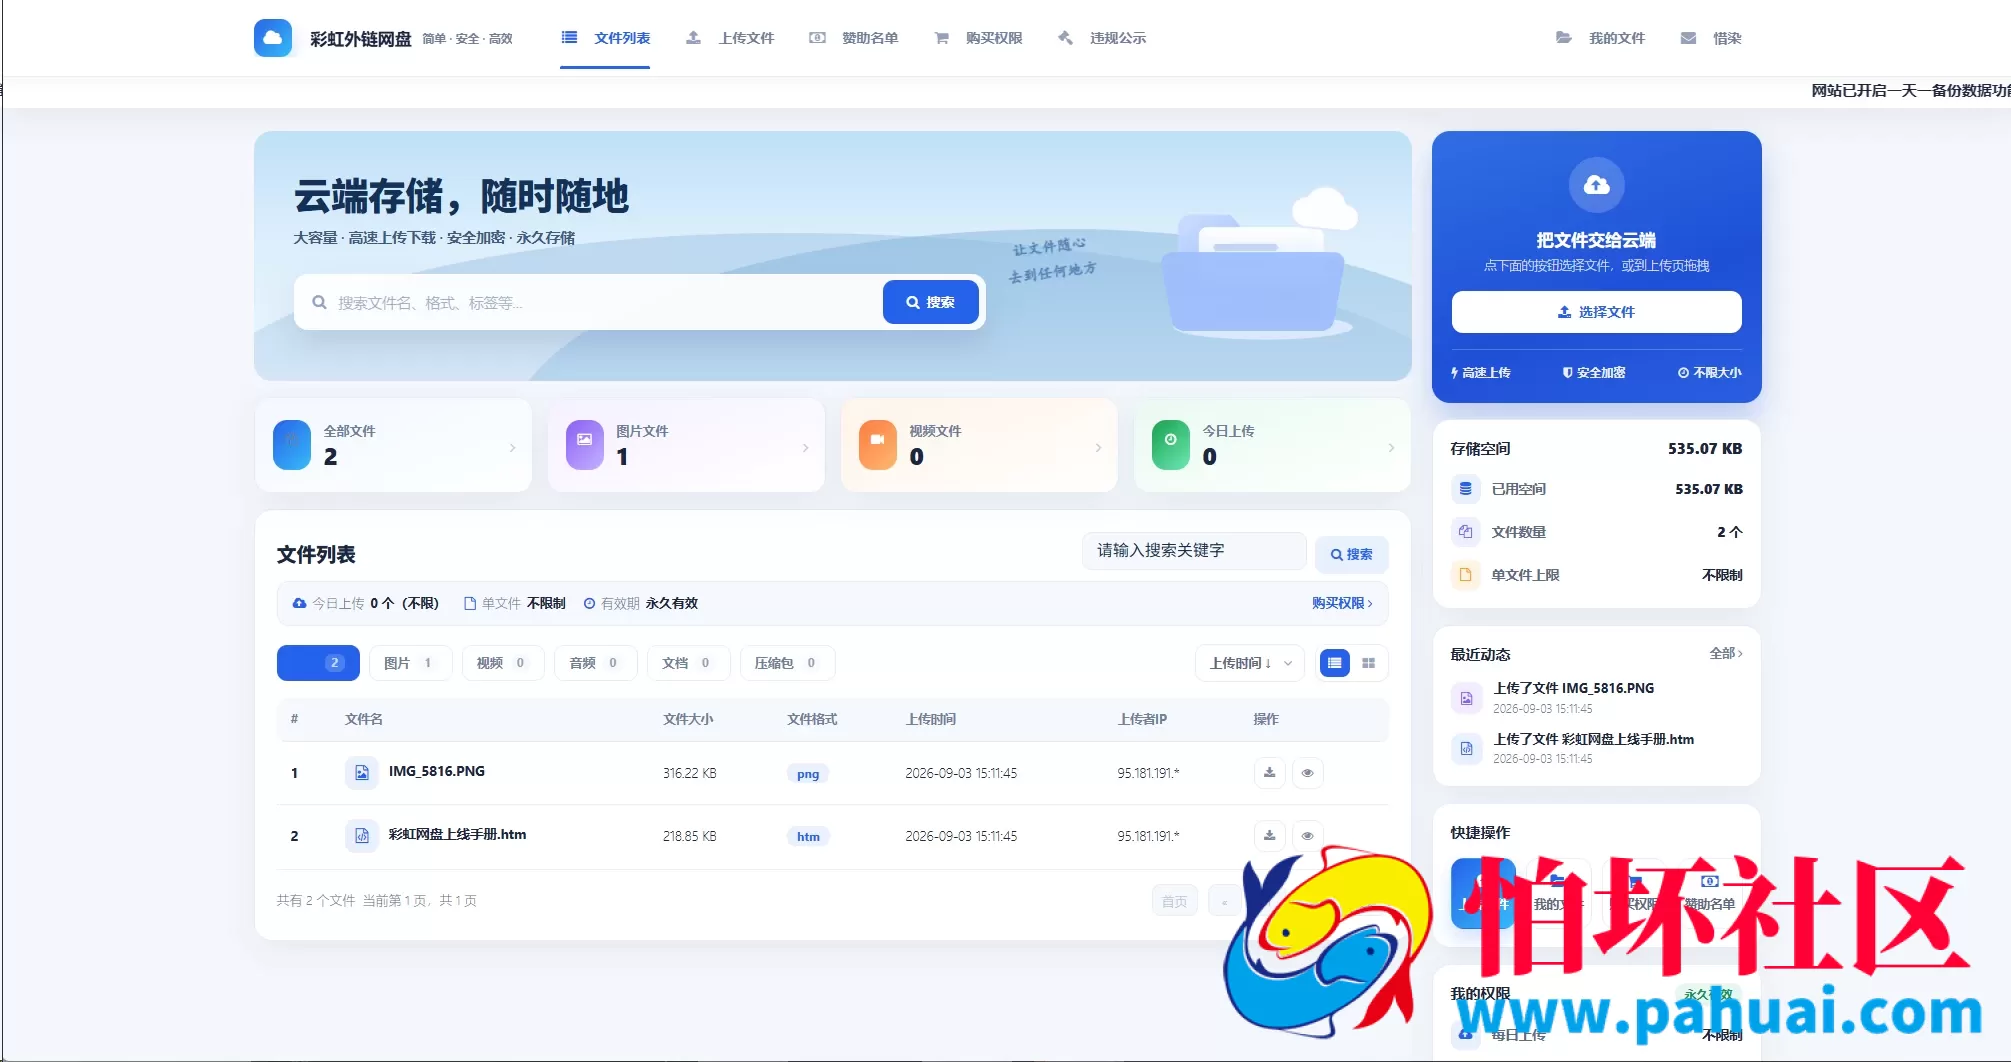This screenshot has height=1062, width=2011.
Task: Open 全部 recent activity link
Action: 1726,653
